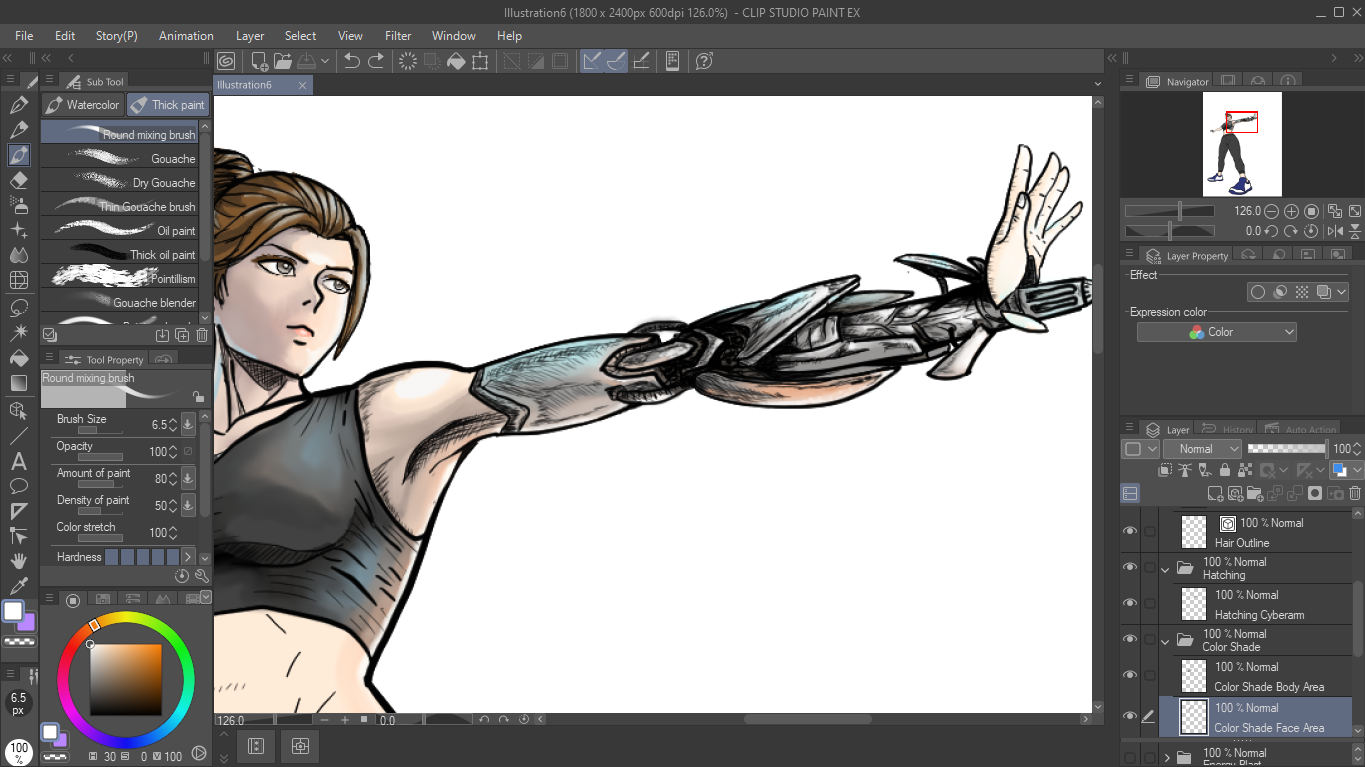This screenshot has width=1365, height=767.
Task: Click the Thick paint tab button
Action: (167, 105)
